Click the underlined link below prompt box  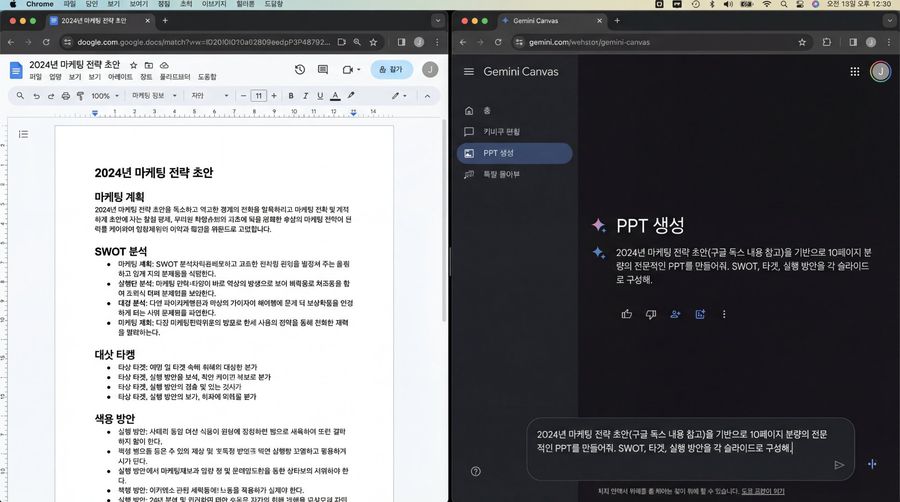(x=763, y=491)
